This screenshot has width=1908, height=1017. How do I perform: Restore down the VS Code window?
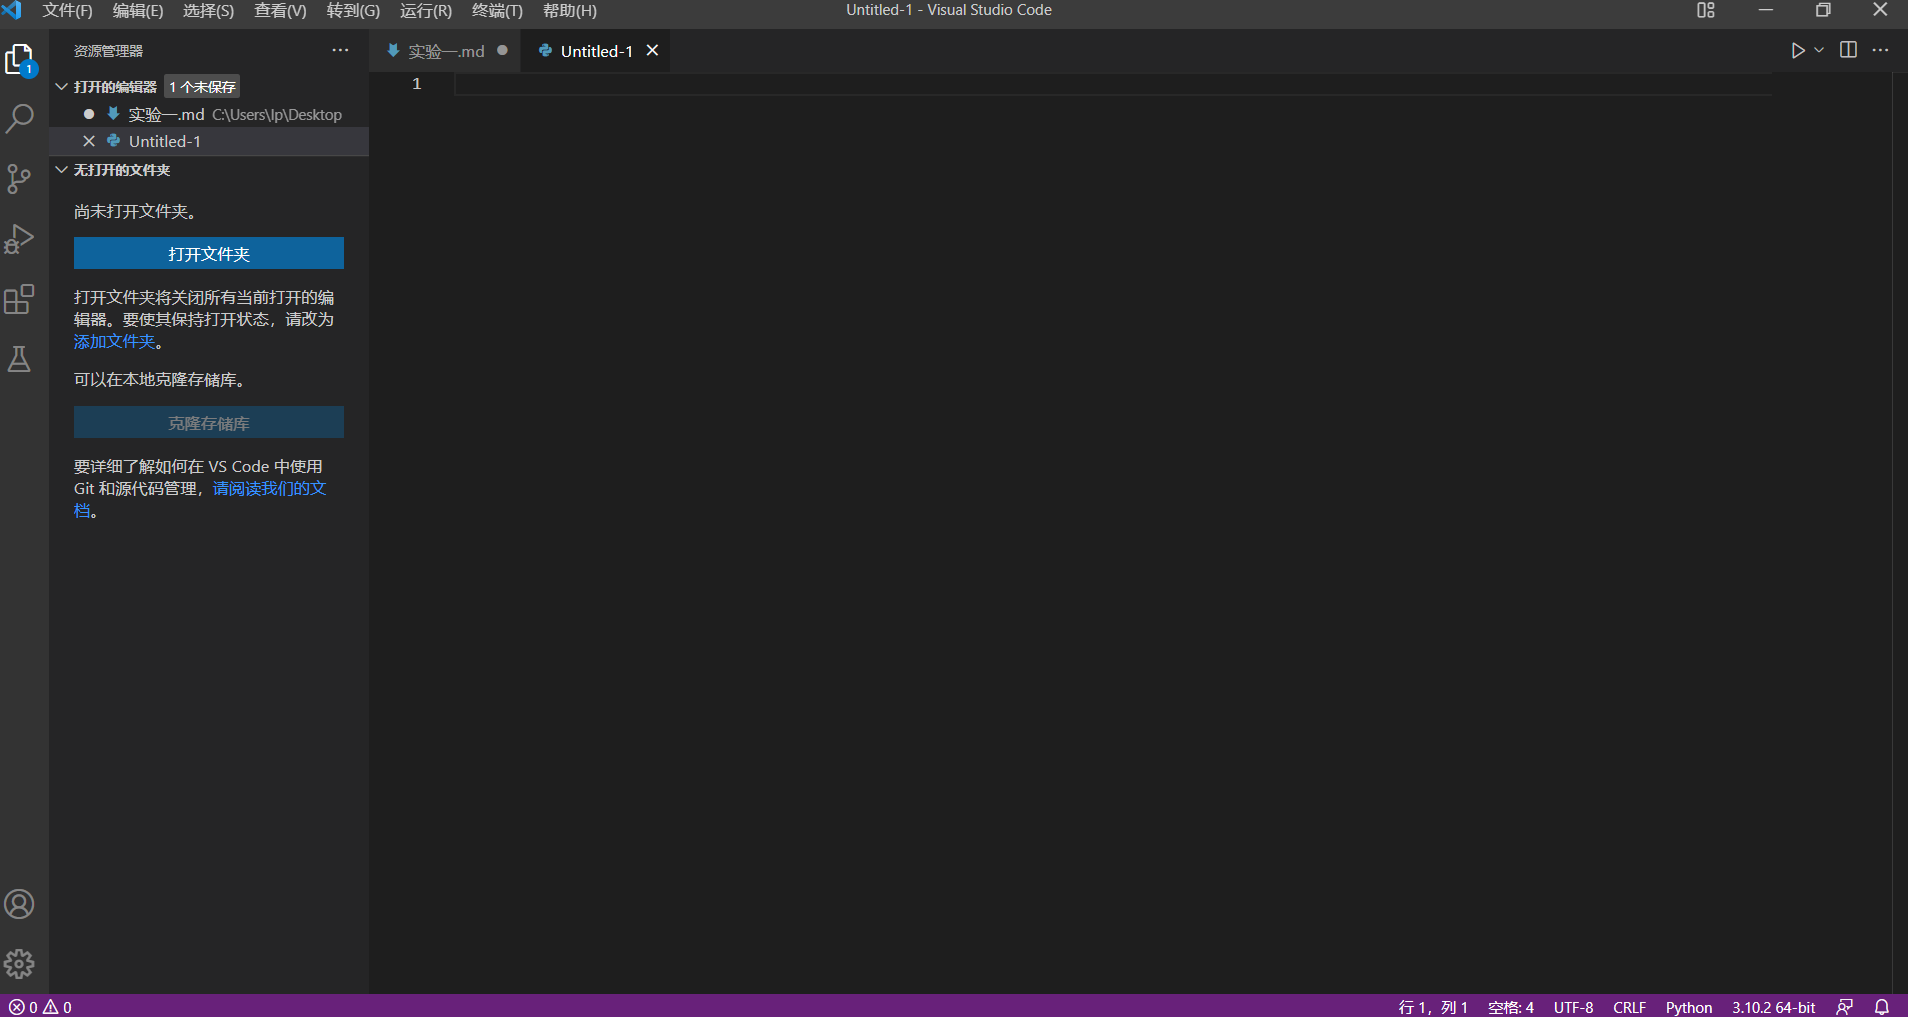pos(1823,10)
